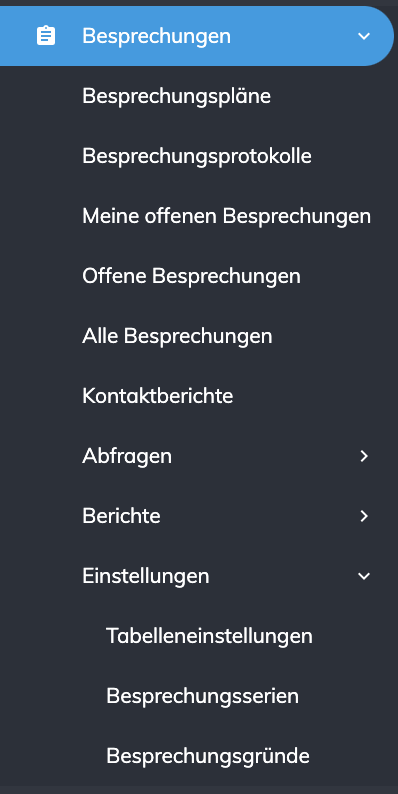The width and height of the screenshot is (398, 794).
Task: Show Alle Besprechungen list
Action: tap(177, 336)
